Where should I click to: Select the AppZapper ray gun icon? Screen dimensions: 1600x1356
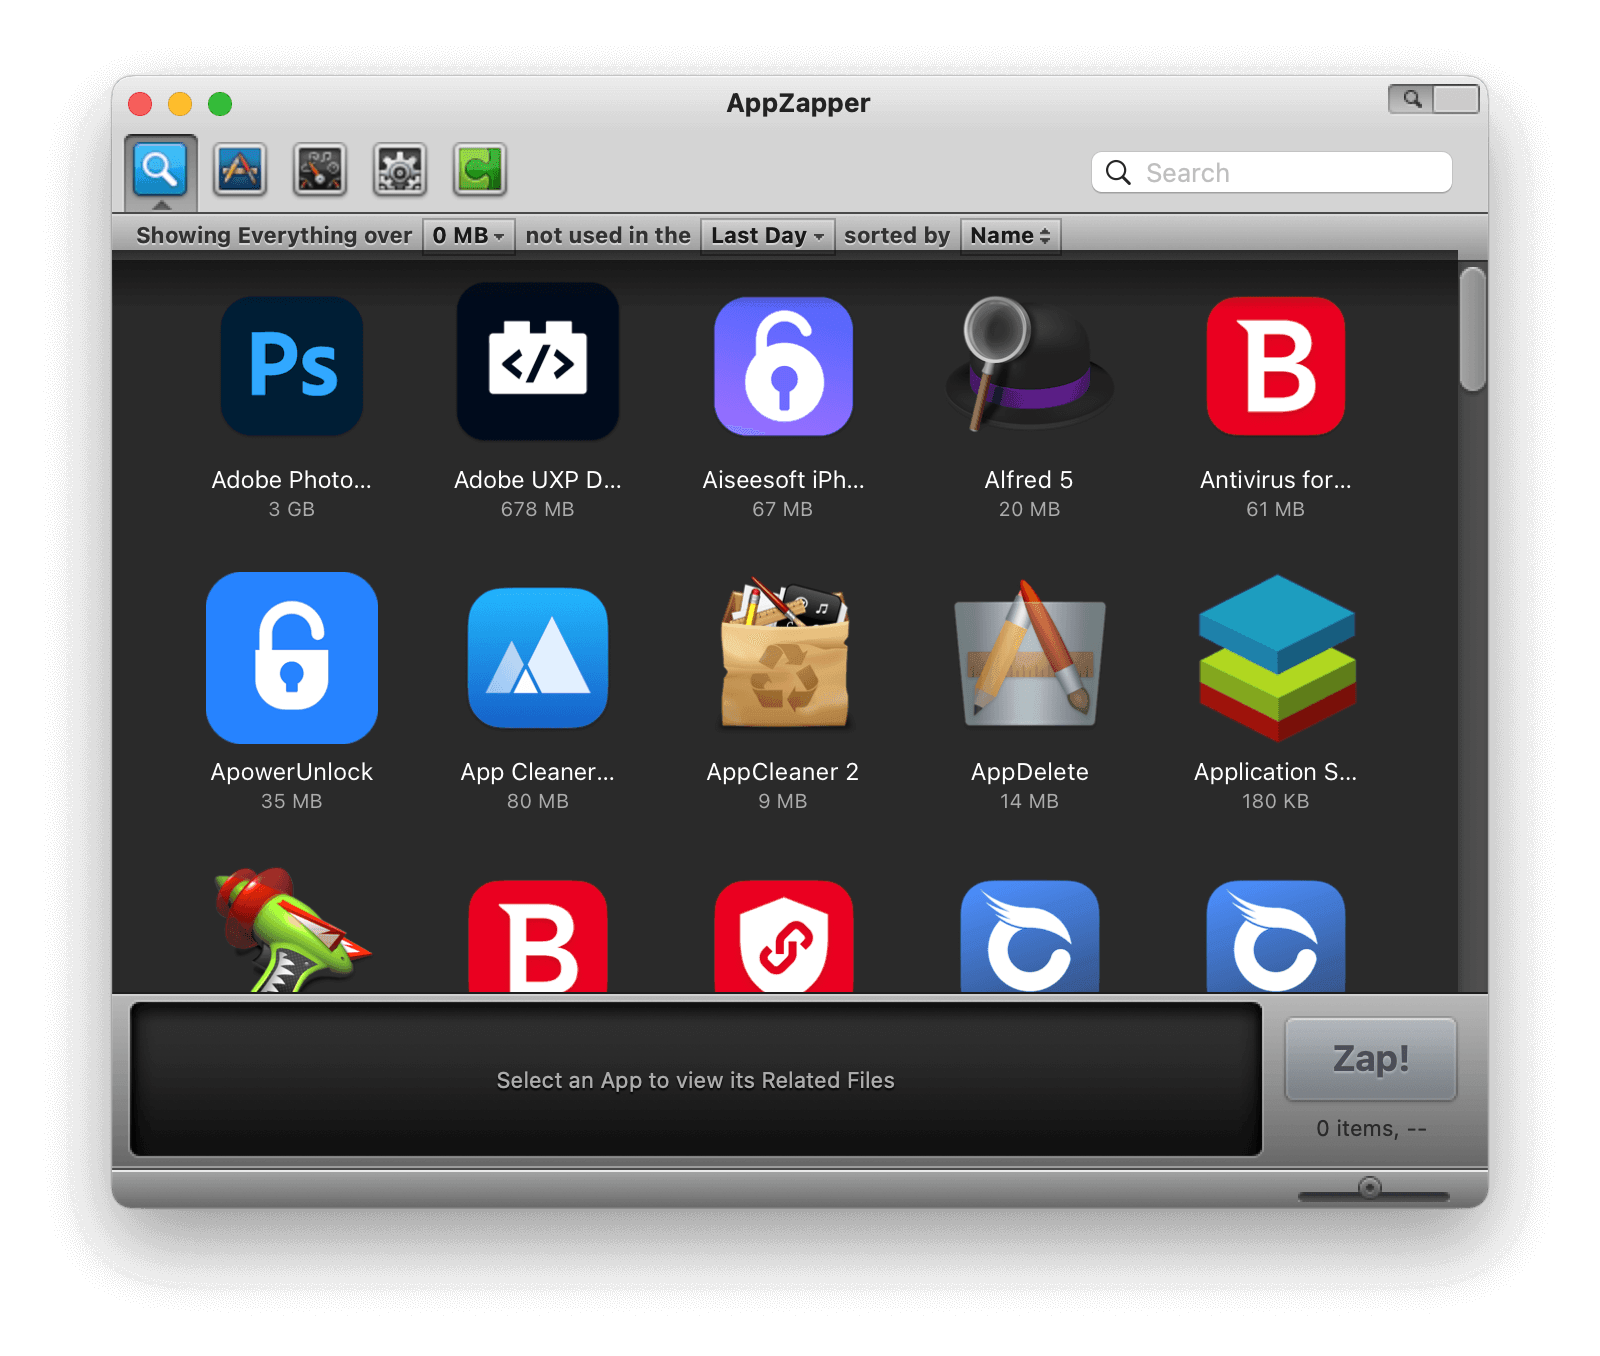point(292,930)
